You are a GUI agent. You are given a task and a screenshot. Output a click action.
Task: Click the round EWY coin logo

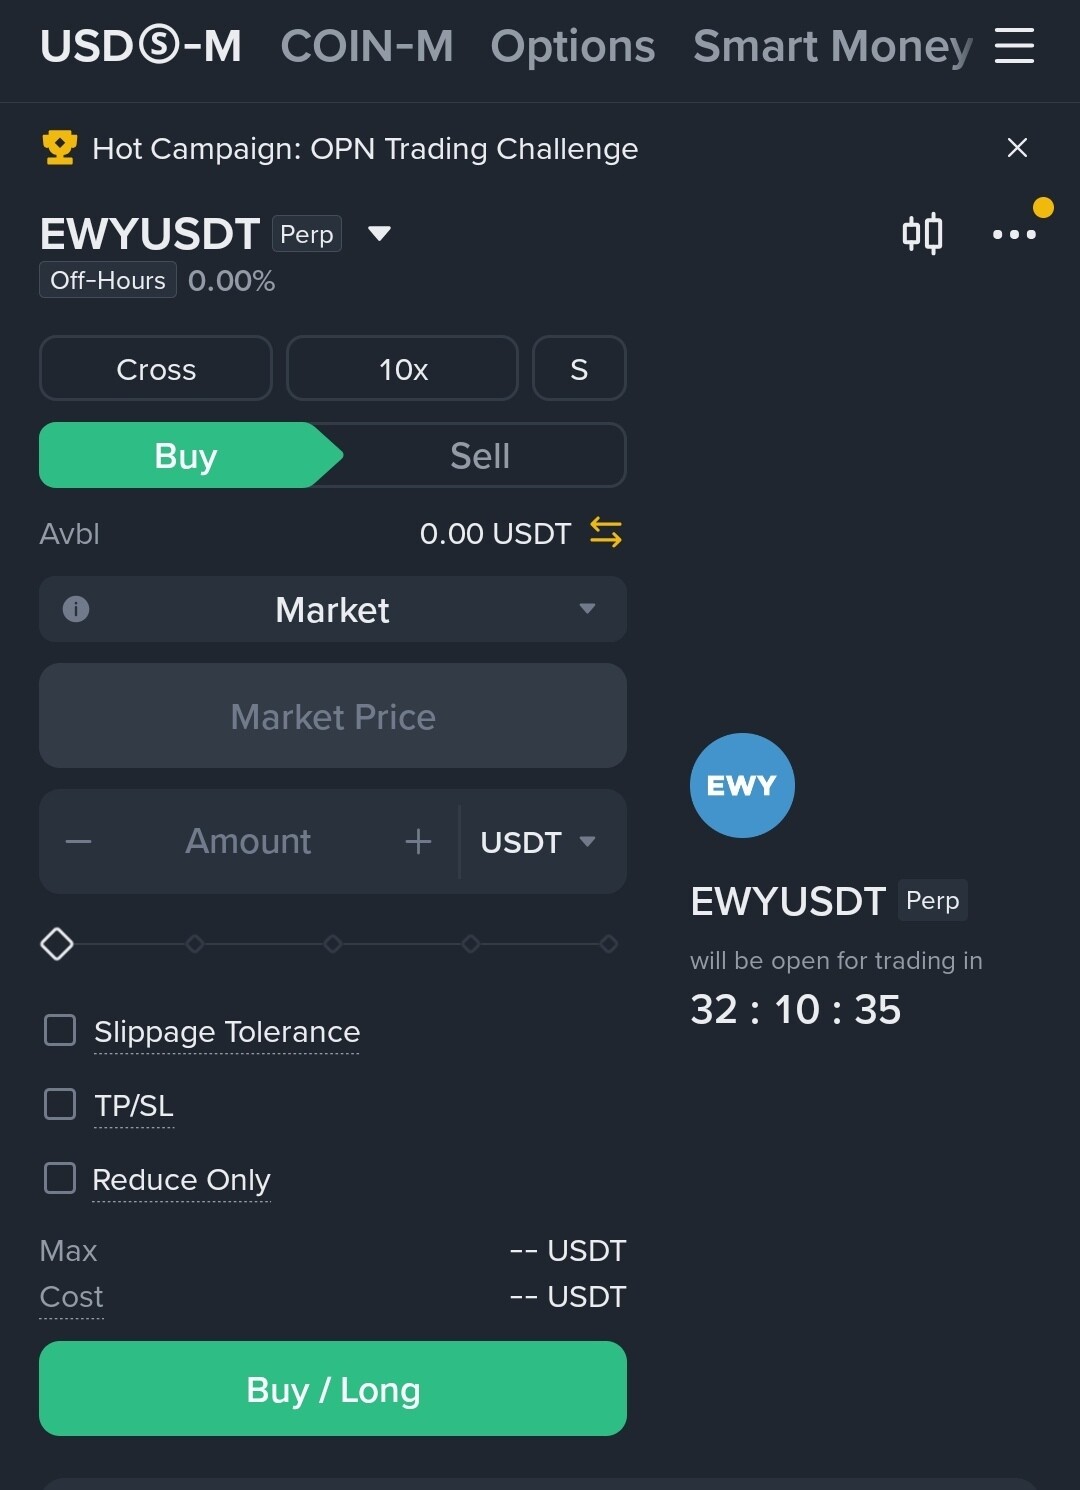click(x=742, y=785)
